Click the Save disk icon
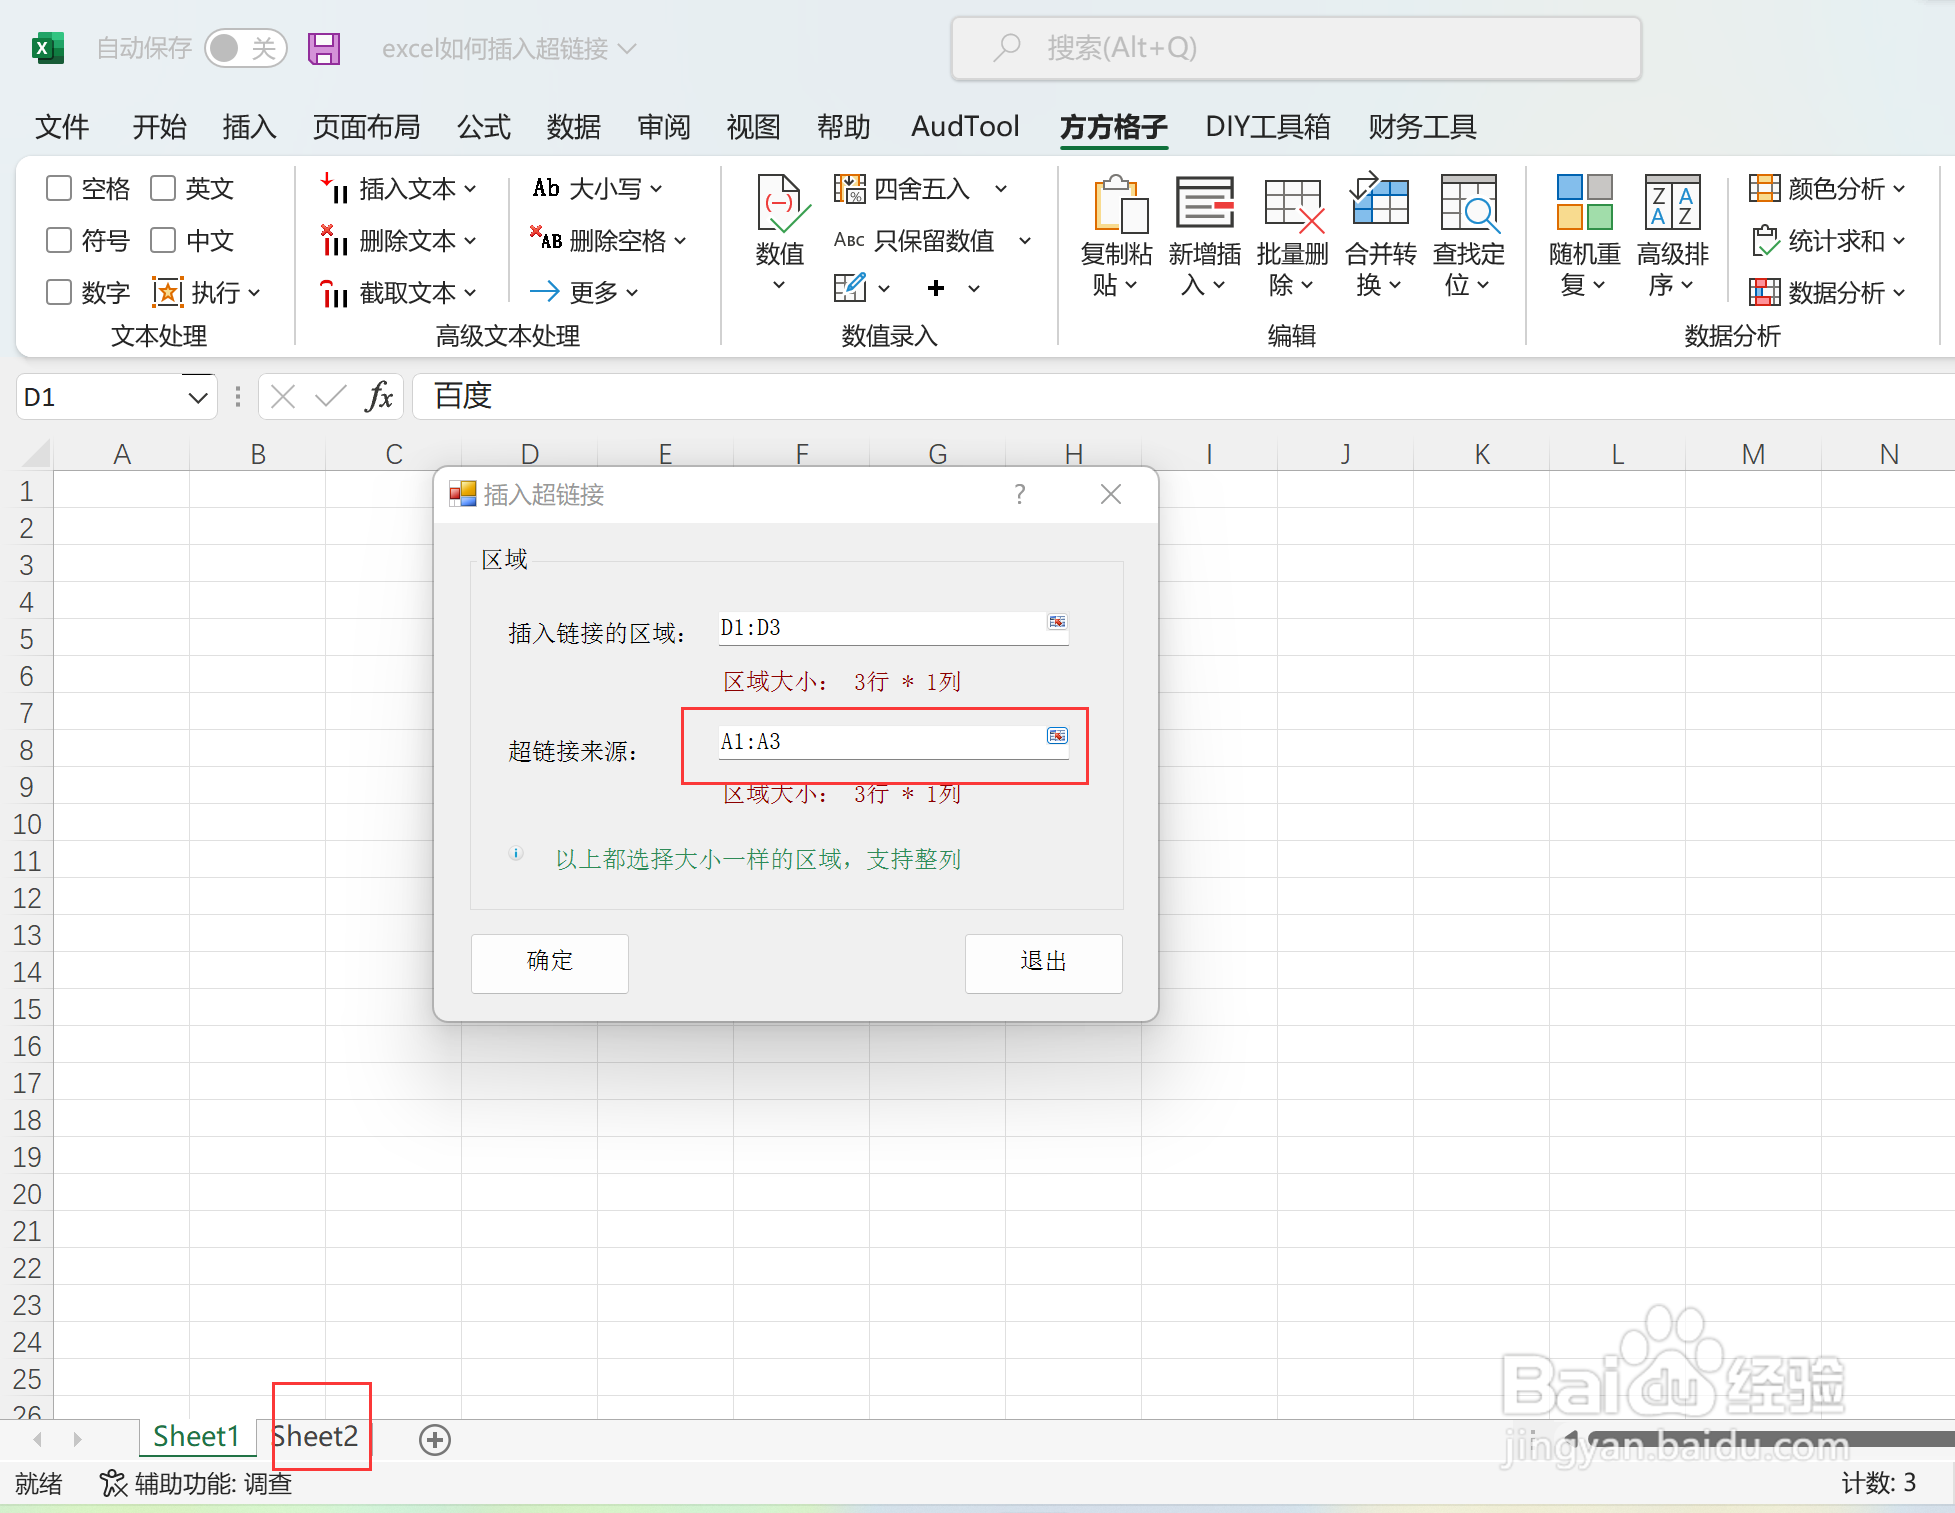Screen dimensions: 1955x1513 [324, 48]
